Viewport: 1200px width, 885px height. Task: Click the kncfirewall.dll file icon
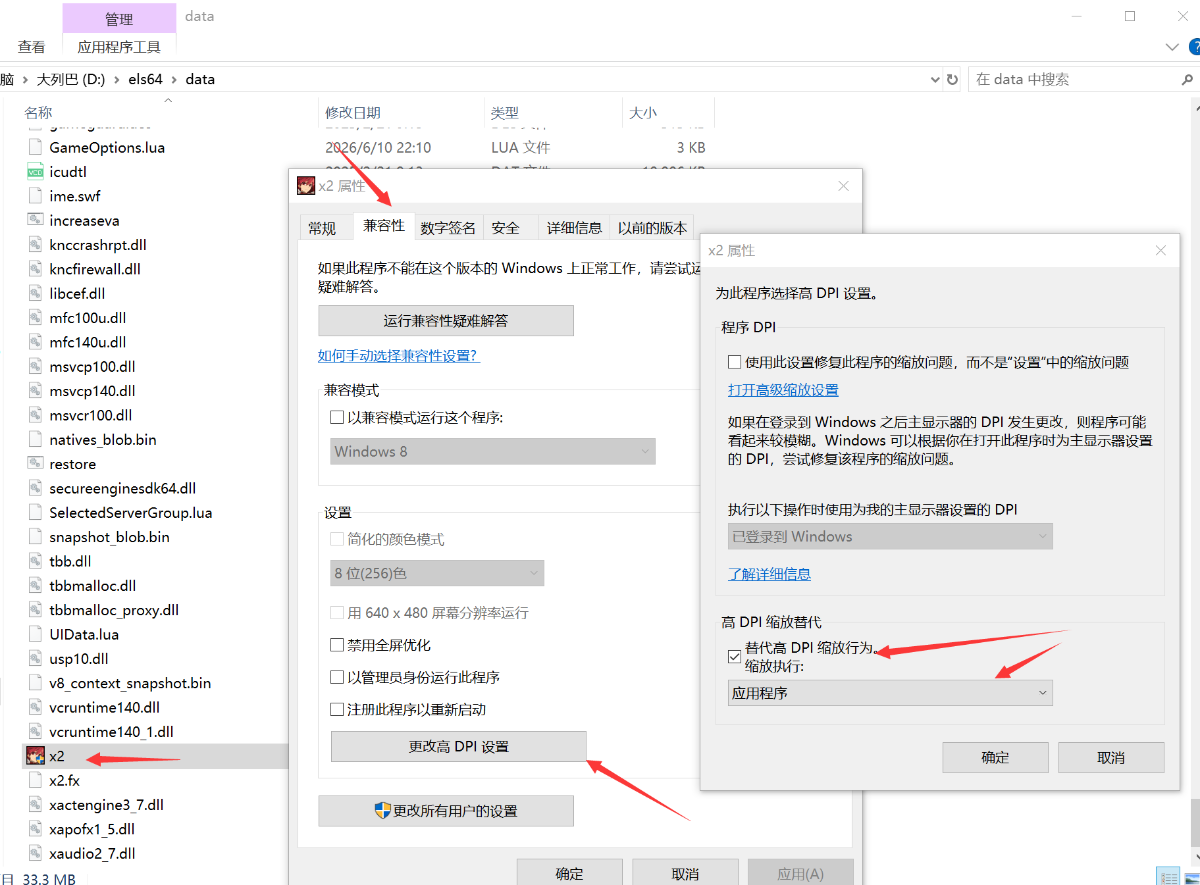[34, 269]
